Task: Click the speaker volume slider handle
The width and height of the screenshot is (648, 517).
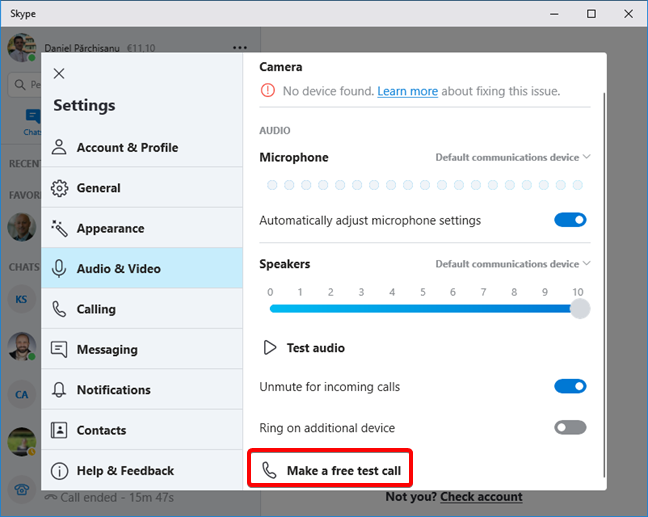Action: (580, 309)
